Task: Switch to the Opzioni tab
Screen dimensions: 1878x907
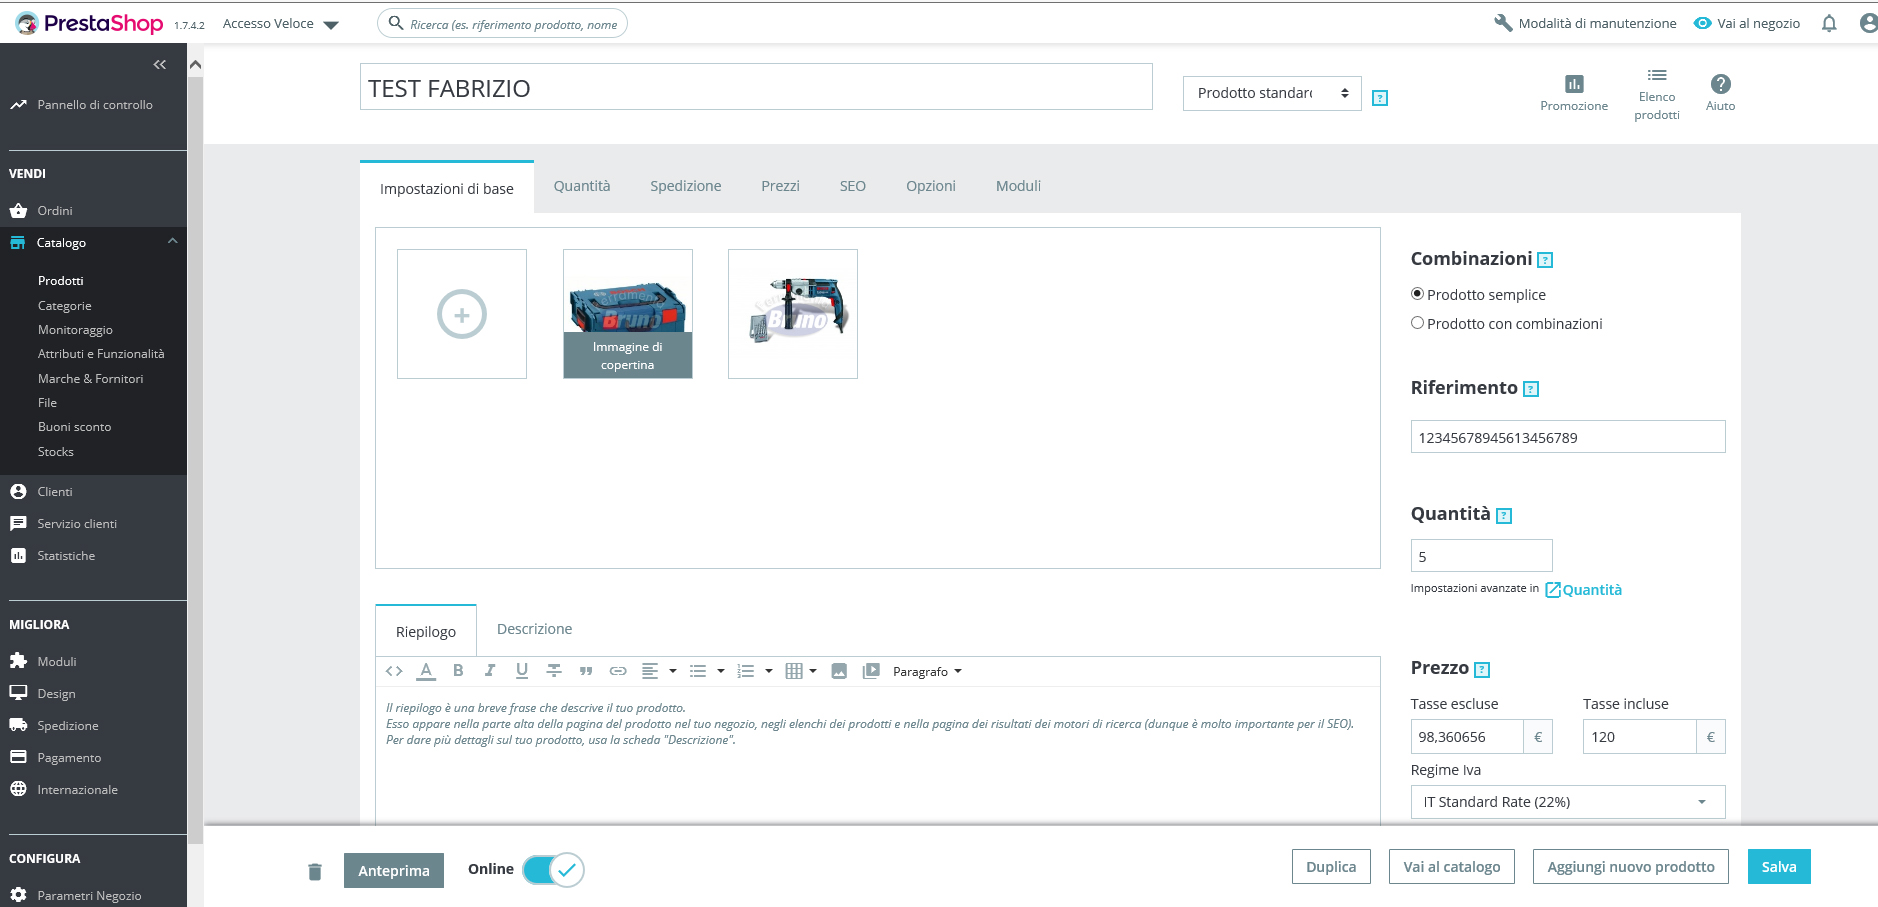Action: [931, 186]
